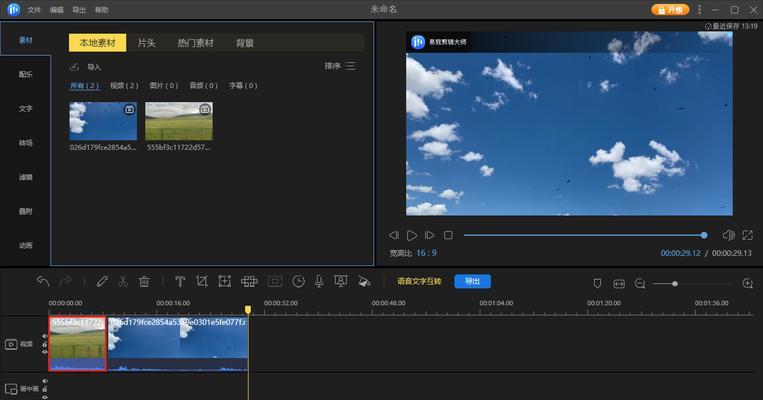This screenshot has height=400, width=763.
Task: Select the pencil edit tool
Action: [102, 281]
